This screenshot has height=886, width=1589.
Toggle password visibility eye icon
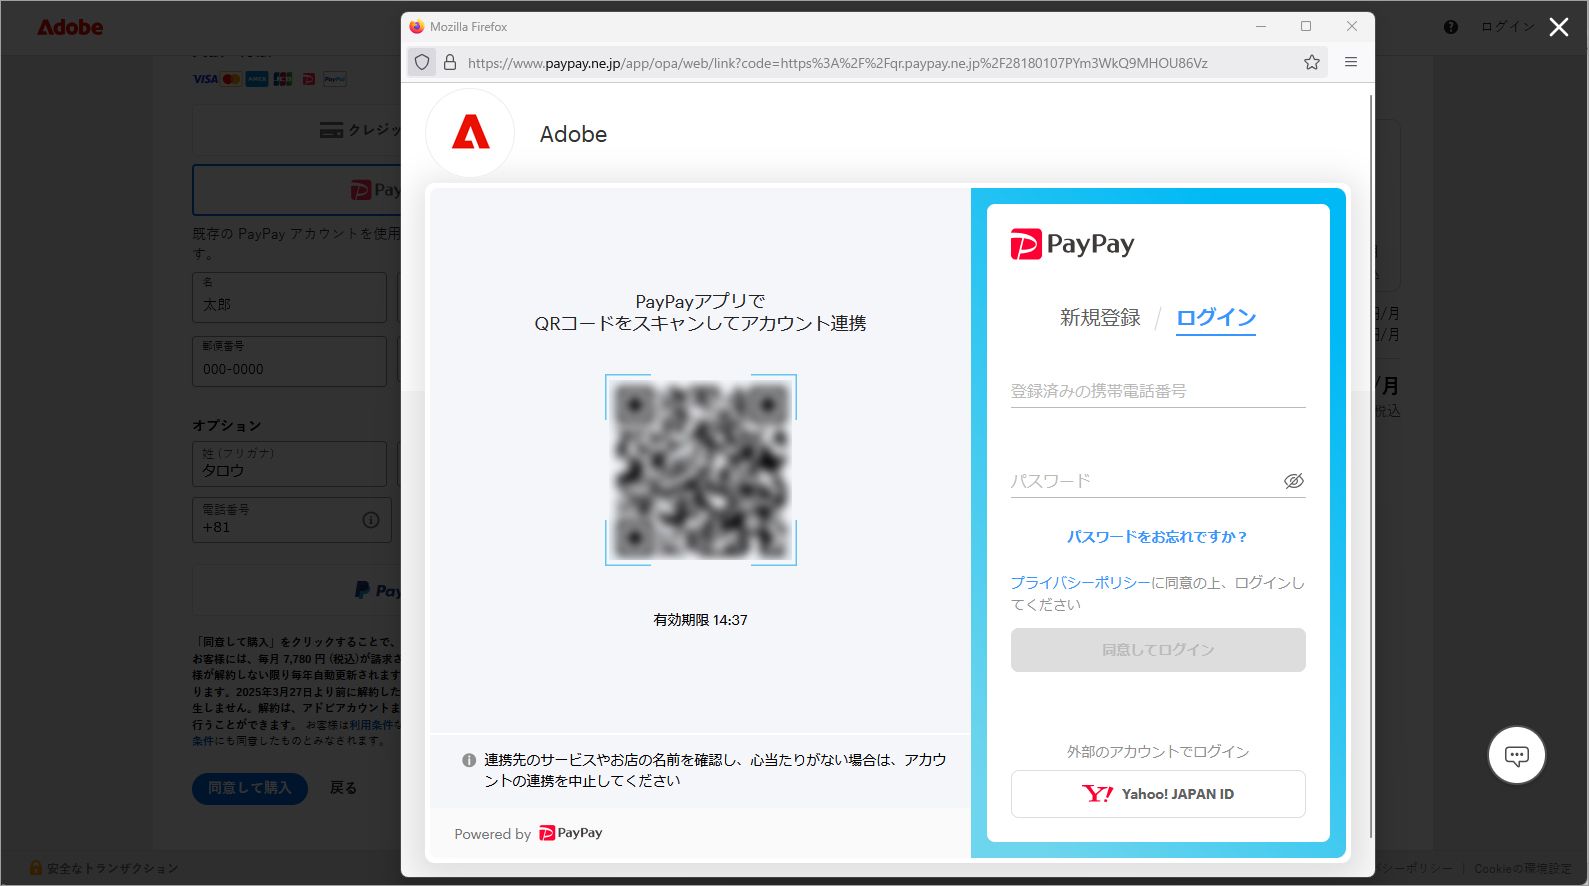tap(1294, 481)
